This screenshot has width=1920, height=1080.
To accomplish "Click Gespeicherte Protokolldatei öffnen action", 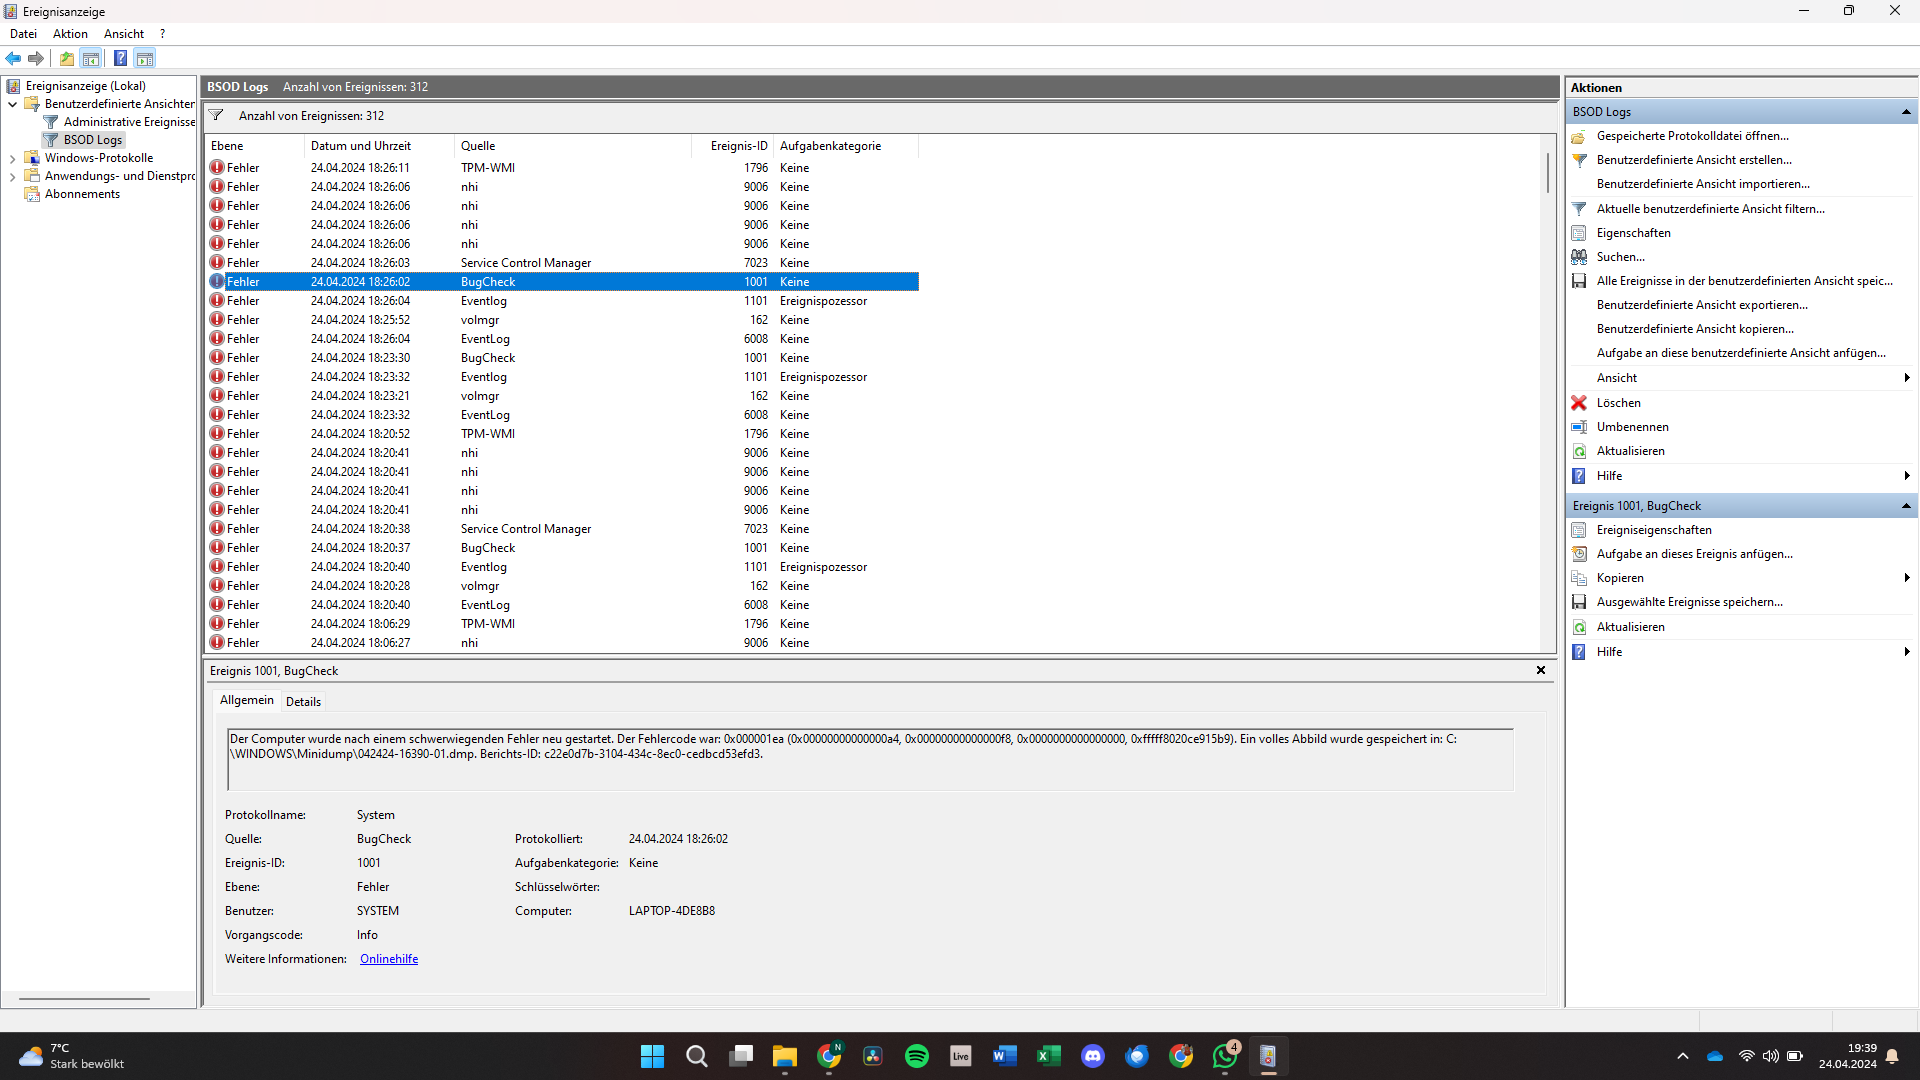I will click(1692, 136).
